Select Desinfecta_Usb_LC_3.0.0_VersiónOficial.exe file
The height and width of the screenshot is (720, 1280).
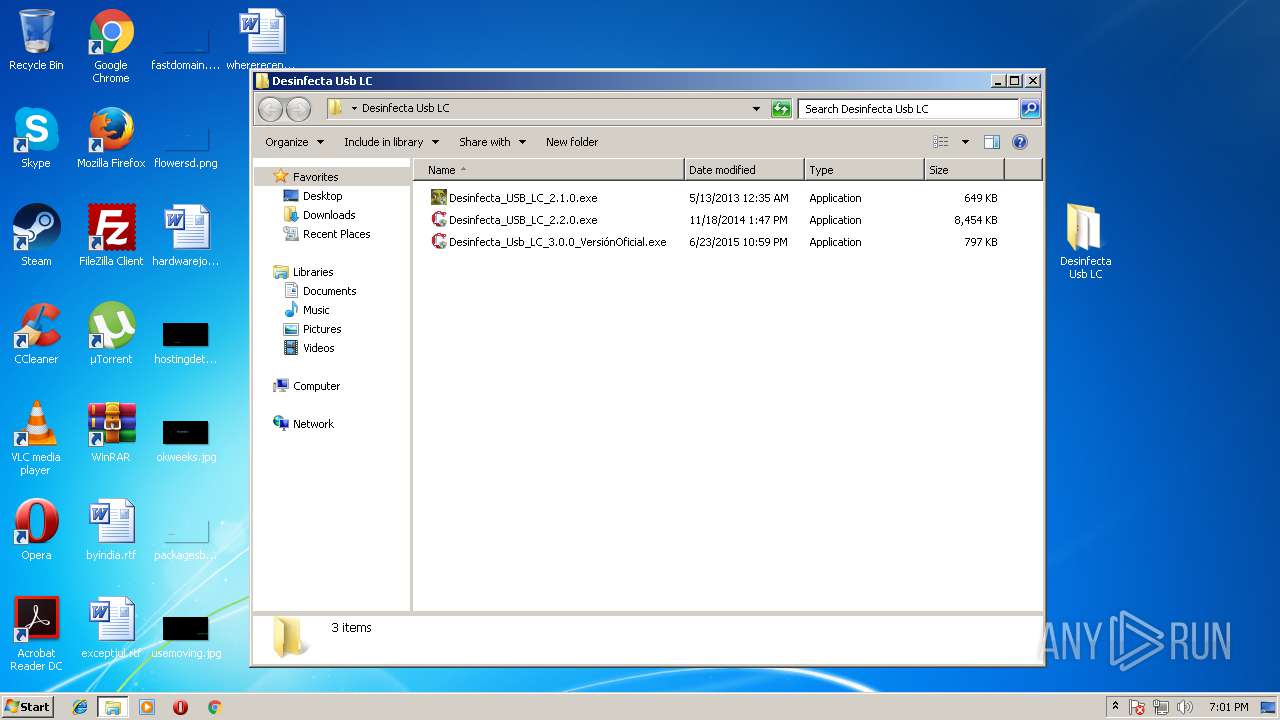(548, 242)
